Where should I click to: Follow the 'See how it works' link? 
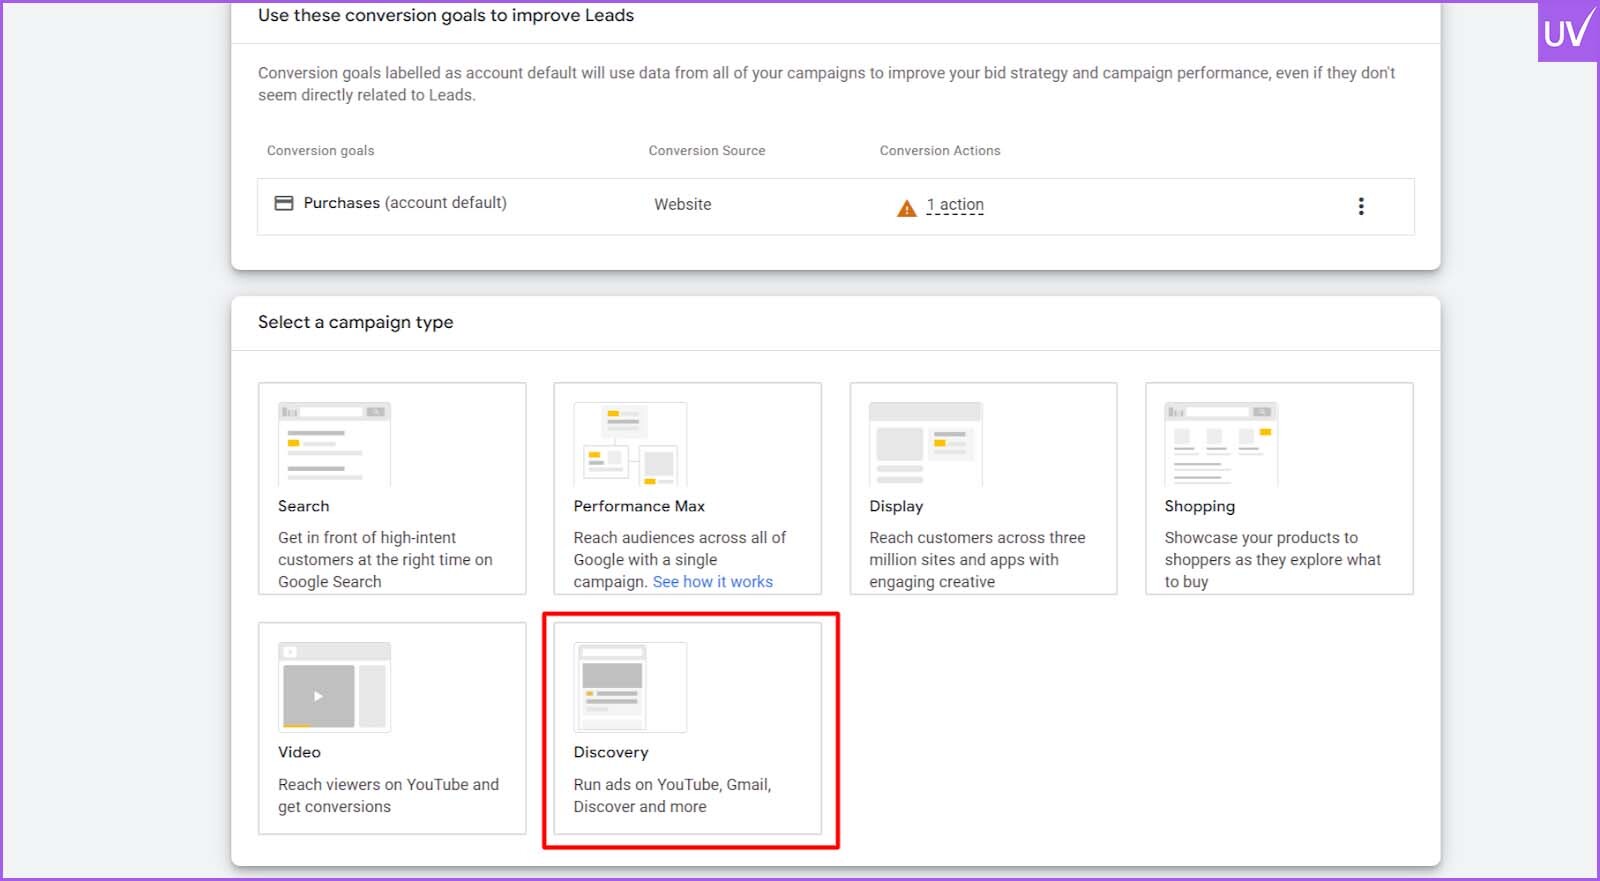point(713,582)
